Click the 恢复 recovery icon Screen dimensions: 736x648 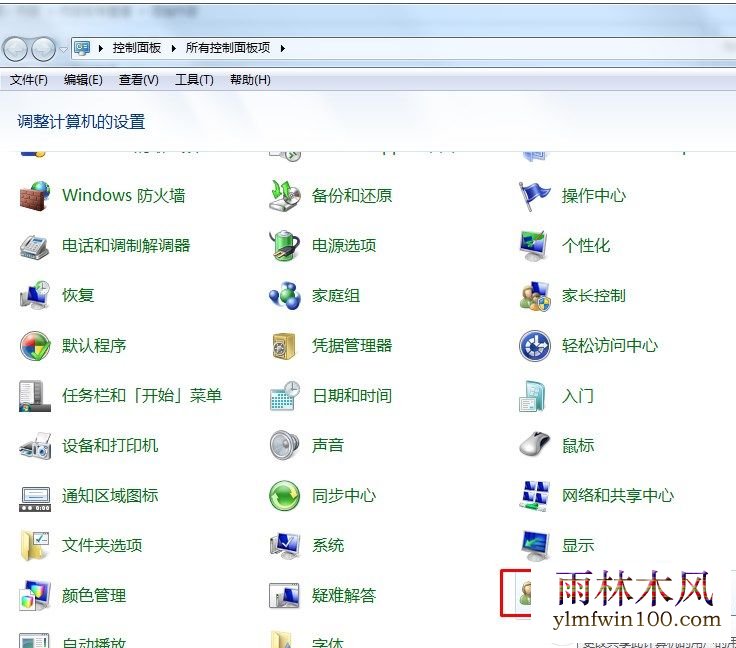pyautogui.click(x=35, y=296)
